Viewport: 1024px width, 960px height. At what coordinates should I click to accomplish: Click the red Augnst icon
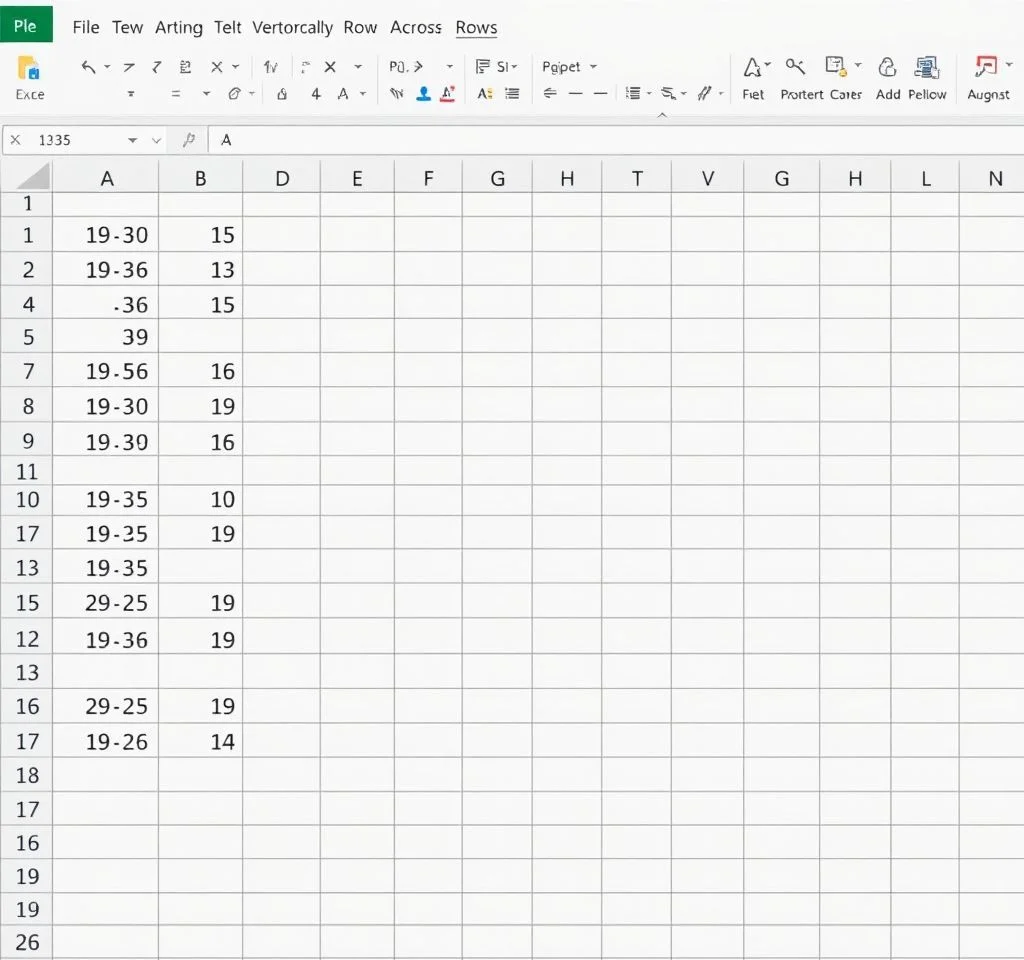click(x=985, y=67)
